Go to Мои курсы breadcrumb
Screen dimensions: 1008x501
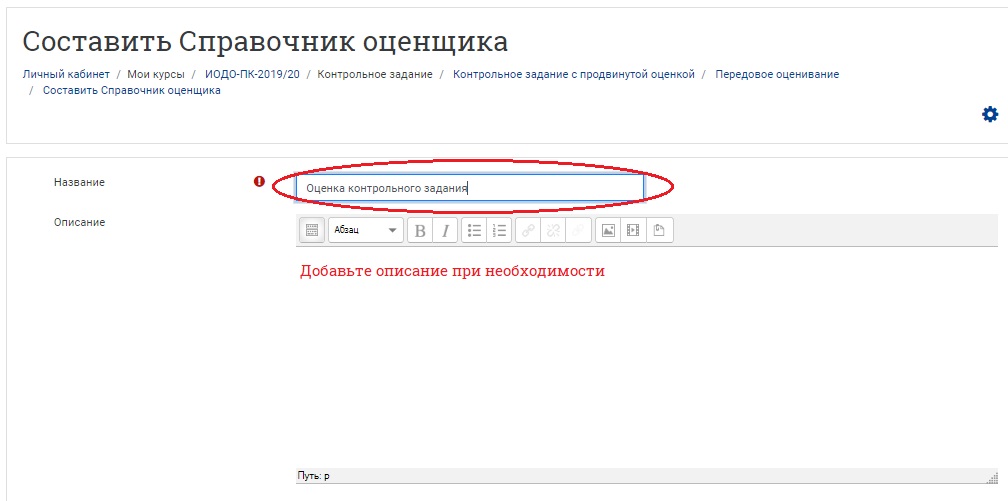tap(156, 74)
